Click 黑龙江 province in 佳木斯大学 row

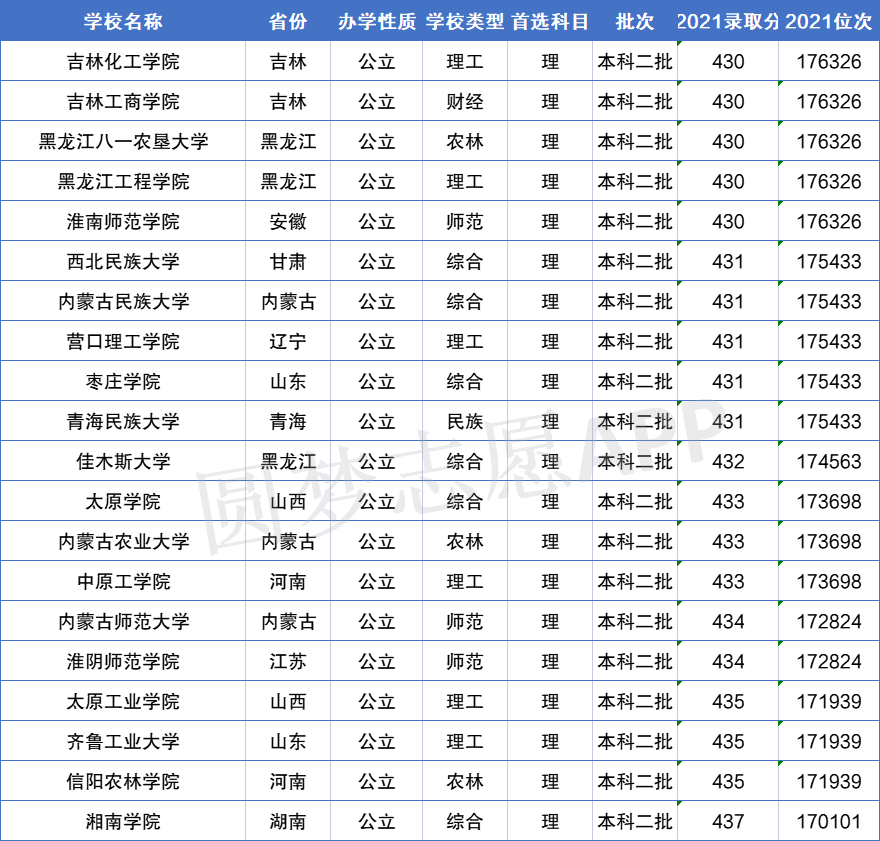288,461
